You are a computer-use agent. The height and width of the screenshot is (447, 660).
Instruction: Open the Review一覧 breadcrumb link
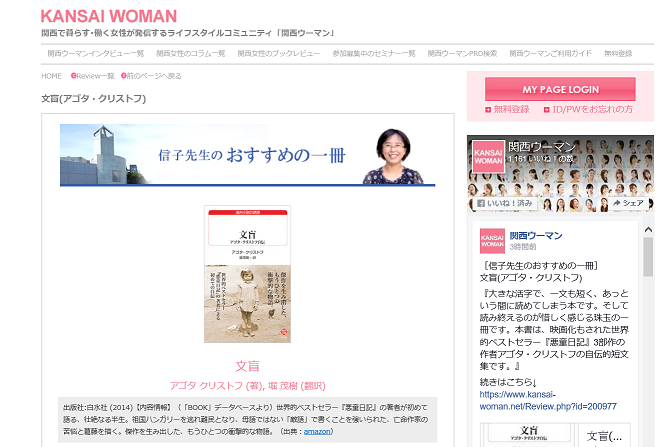click(93, 76)
